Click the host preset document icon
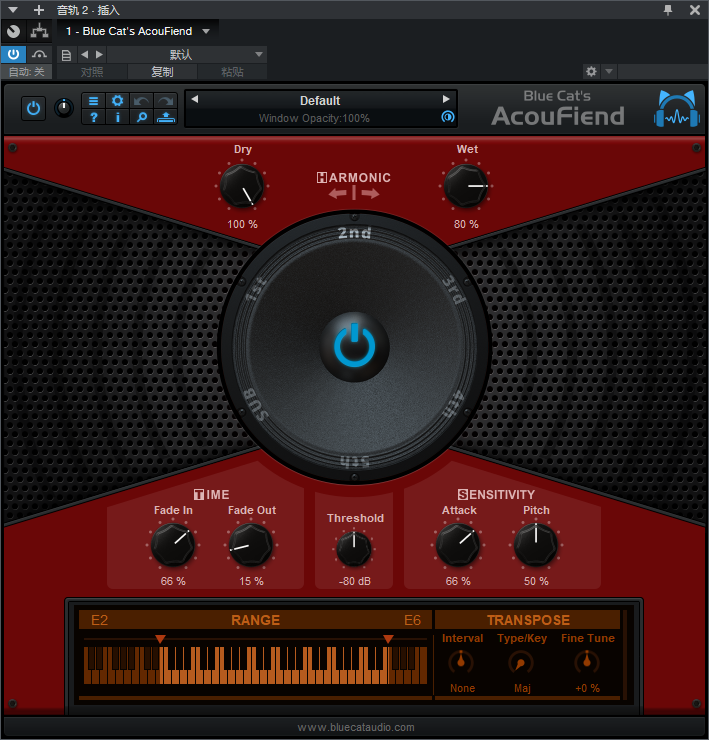 (66, 55)
